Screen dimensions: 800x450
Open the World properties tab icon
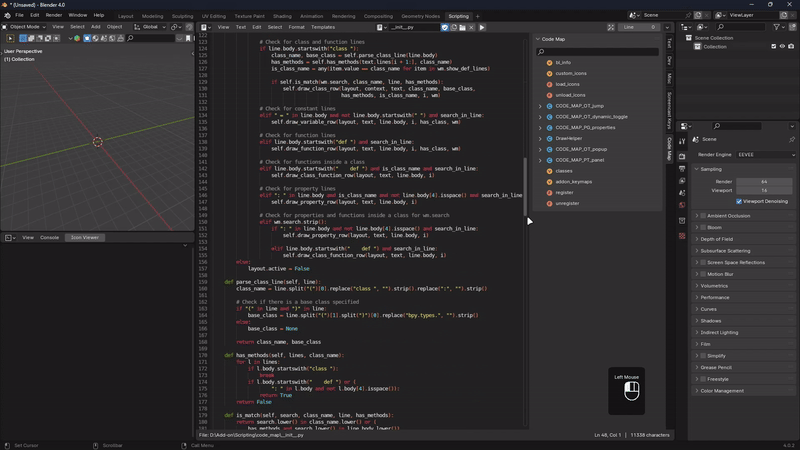click(682, 205)
